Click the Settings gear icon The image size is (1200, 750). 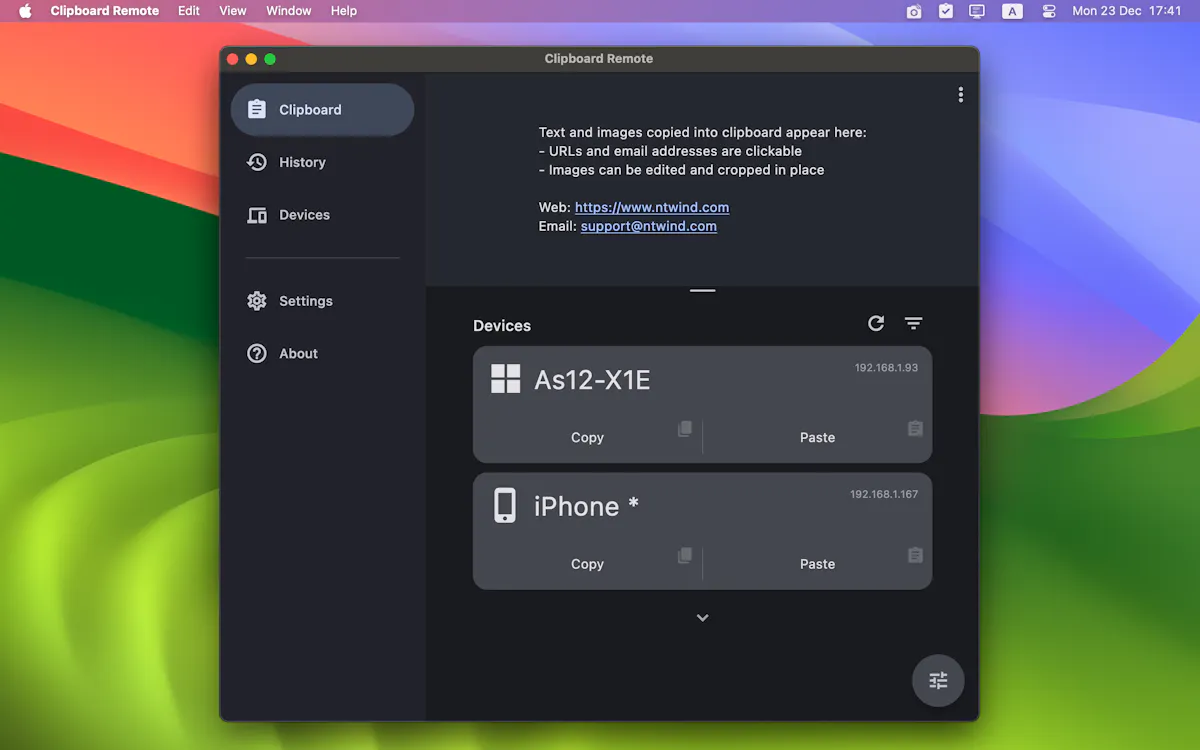tap(257, 301)
